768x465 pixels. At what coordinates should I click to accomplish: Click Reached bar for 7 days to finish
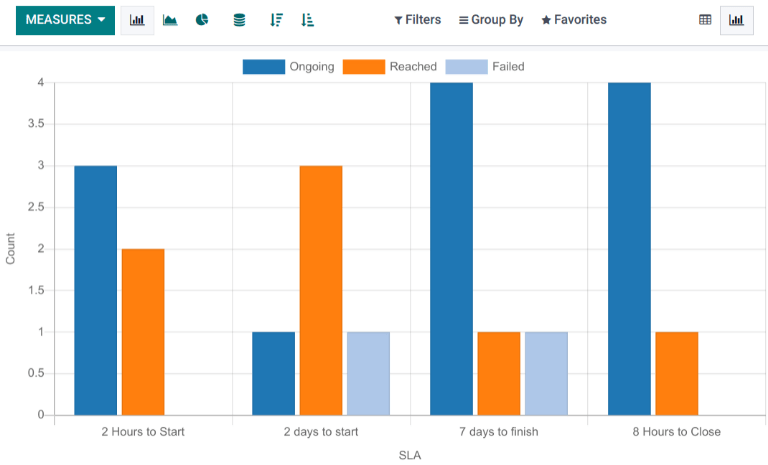(499, 373)
